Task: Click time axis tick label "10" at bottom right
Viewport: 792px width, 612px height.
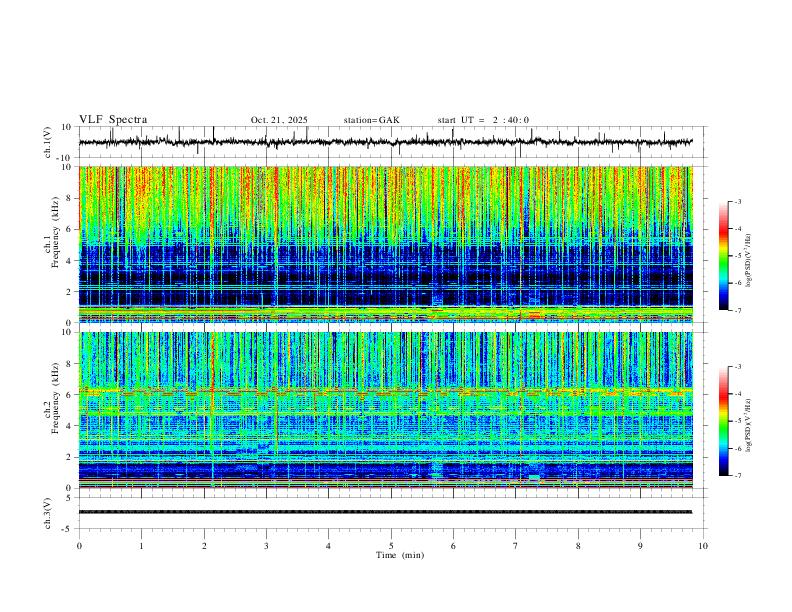Action: click(703, 546)
